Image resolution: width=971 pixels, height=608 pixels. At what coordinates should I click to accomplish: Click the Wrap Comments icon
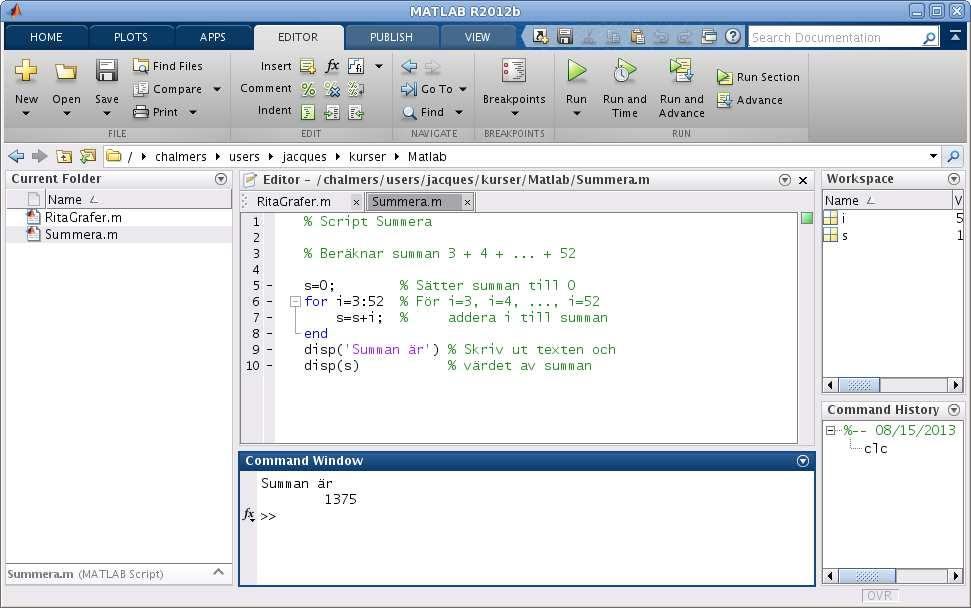[x=356, y=89]
